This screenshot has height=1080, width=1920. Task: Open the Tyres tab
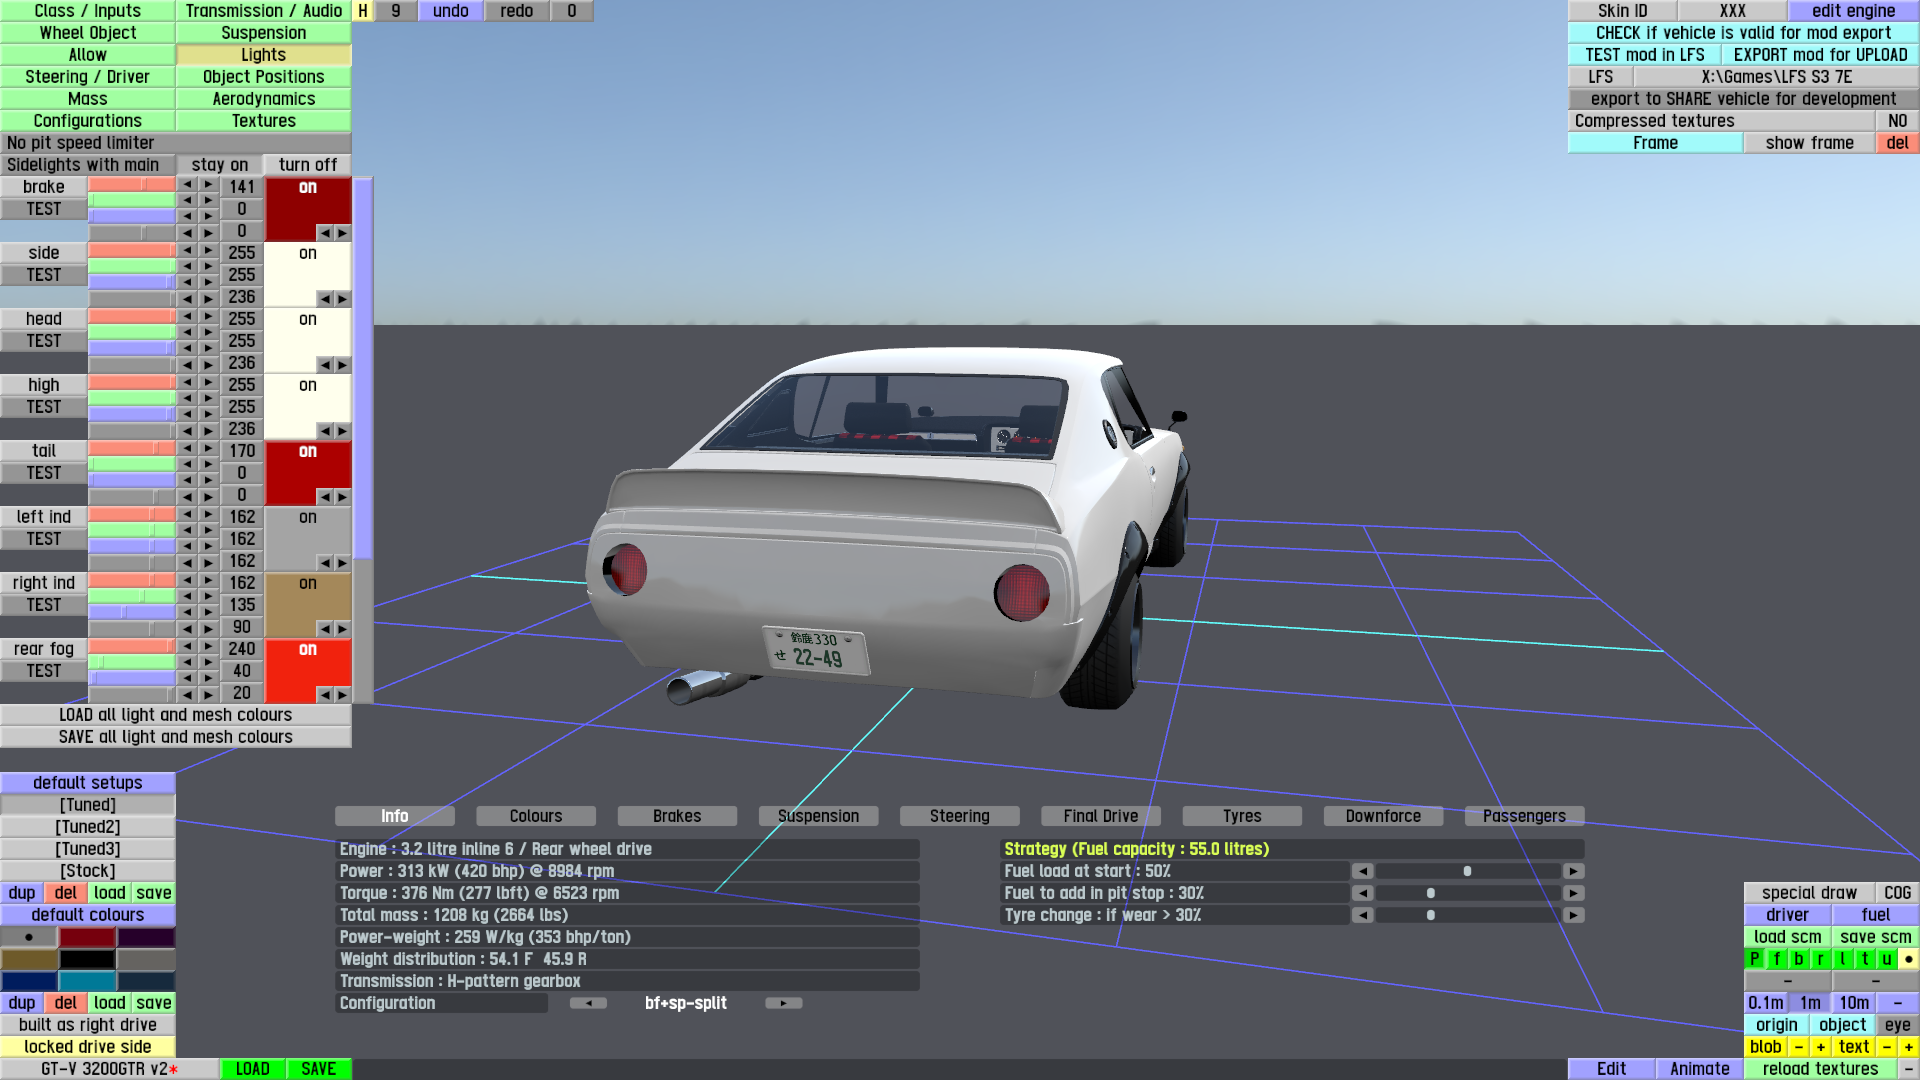coord(1241,816)
